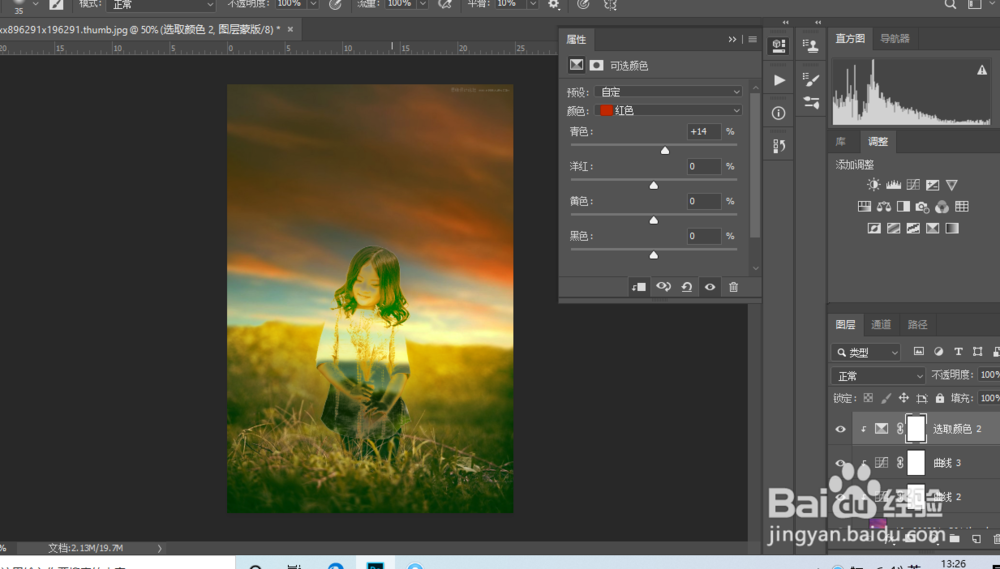This screenshot has height=569, width=1000.
Task: Reset adjustment defaults in Properties panel
Action: coord(687,287)
